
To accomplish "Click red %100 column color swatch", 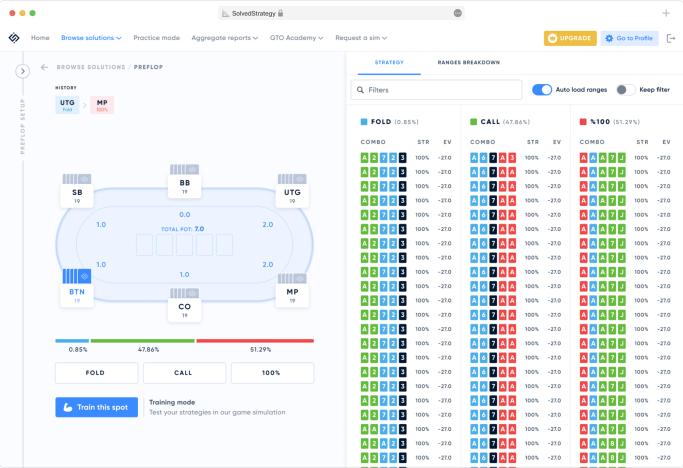I will tap(583, 122).
